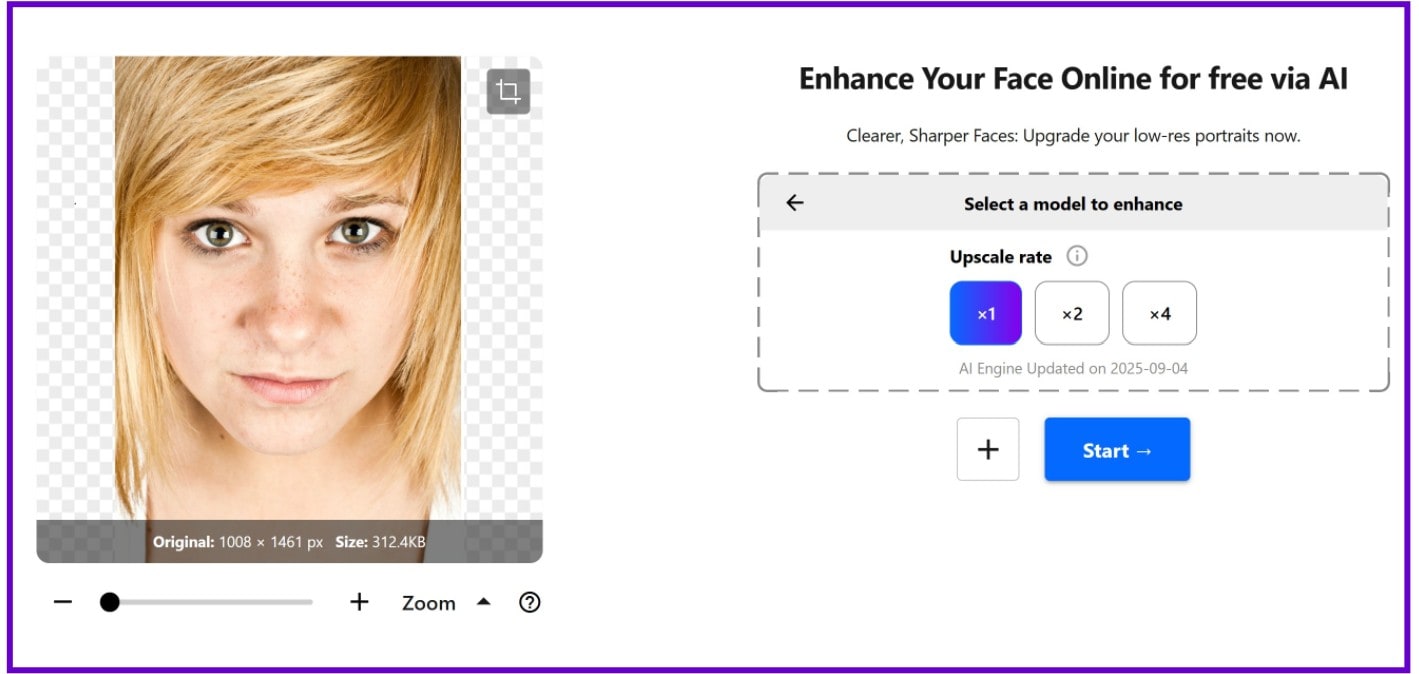Add another image with the plus tile
Viewport: 1419px width, 674px height.
(987, 449)
